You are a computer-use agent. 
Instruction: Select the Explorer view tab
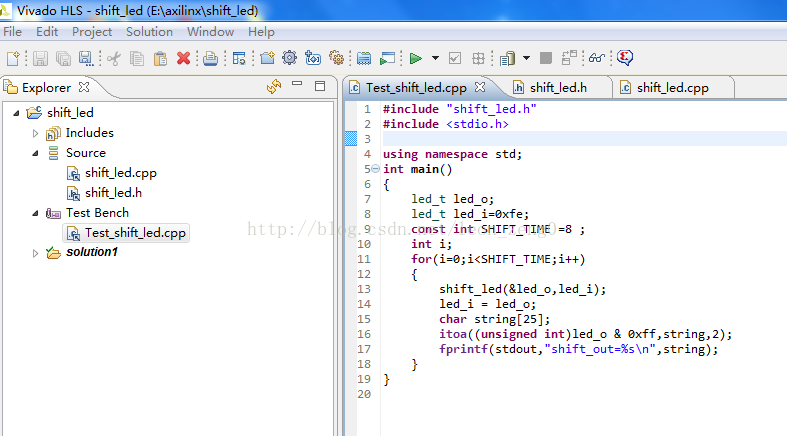coord(46,88)
